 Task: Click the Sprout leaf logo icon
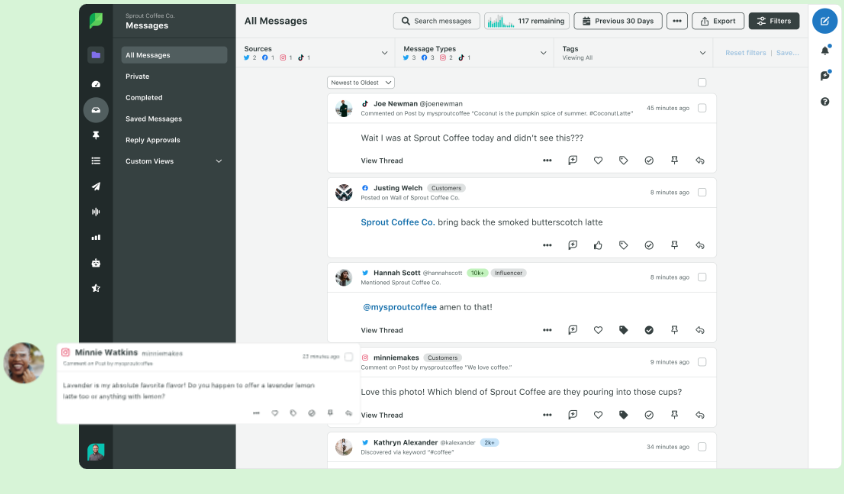(x=96, y=20)
